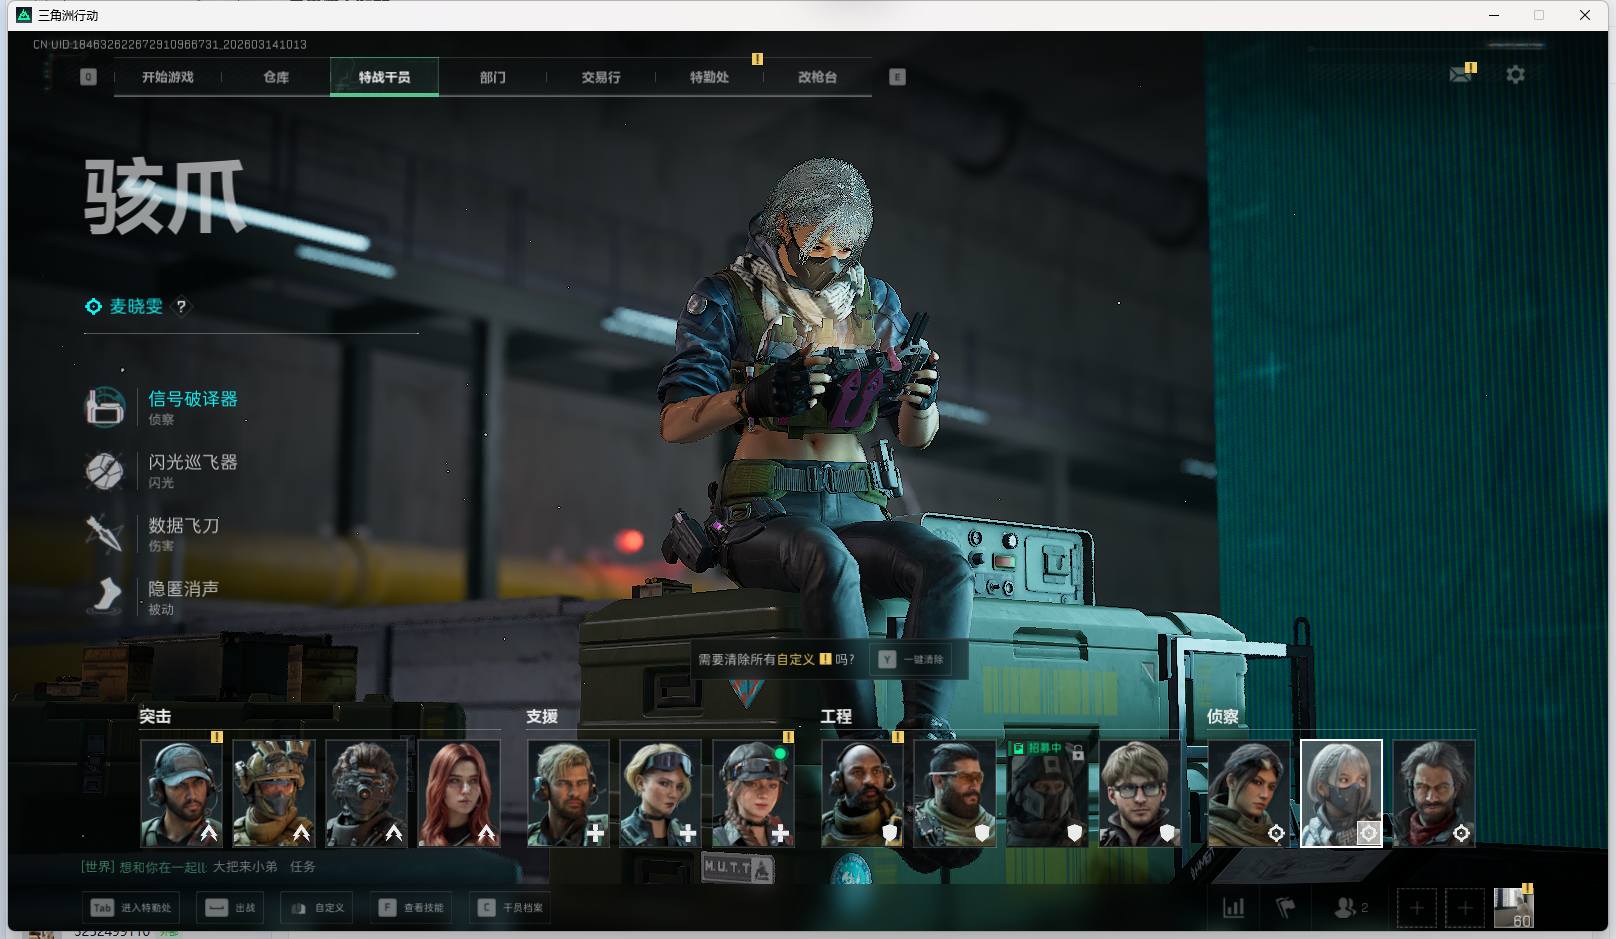Select the 闪光巡飞器 skill icon
The width and height of the screenshot is (1616, 939).
click(x=105, y=470)
